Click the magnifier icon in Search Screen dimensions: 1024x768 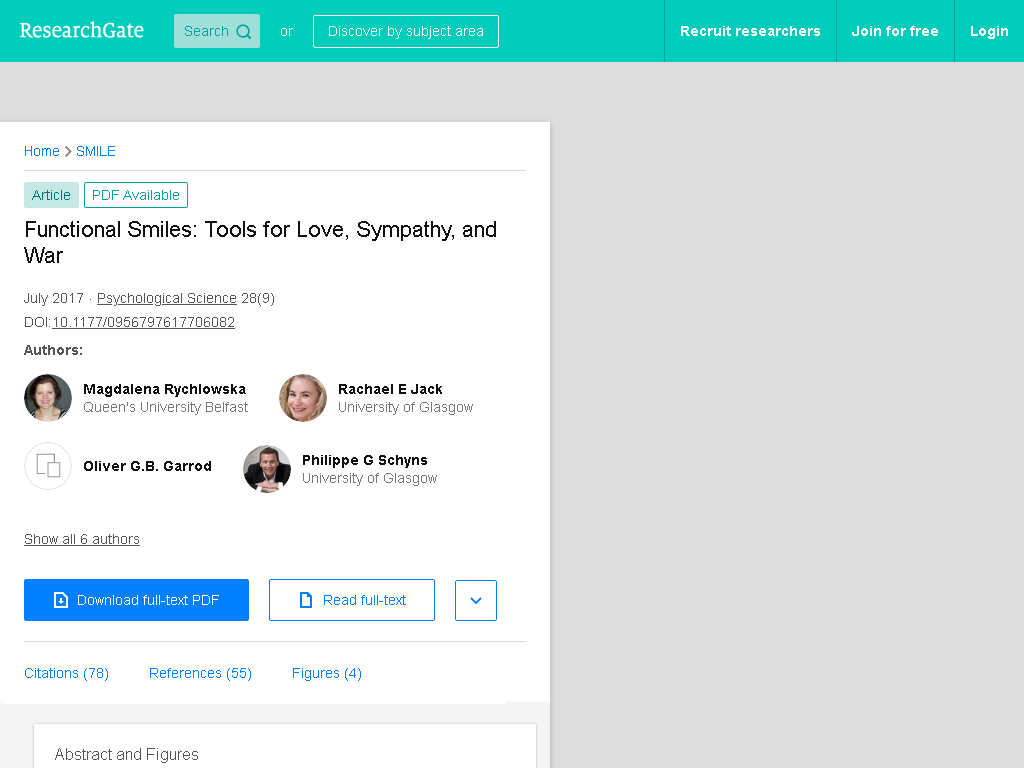pos(244,31)
